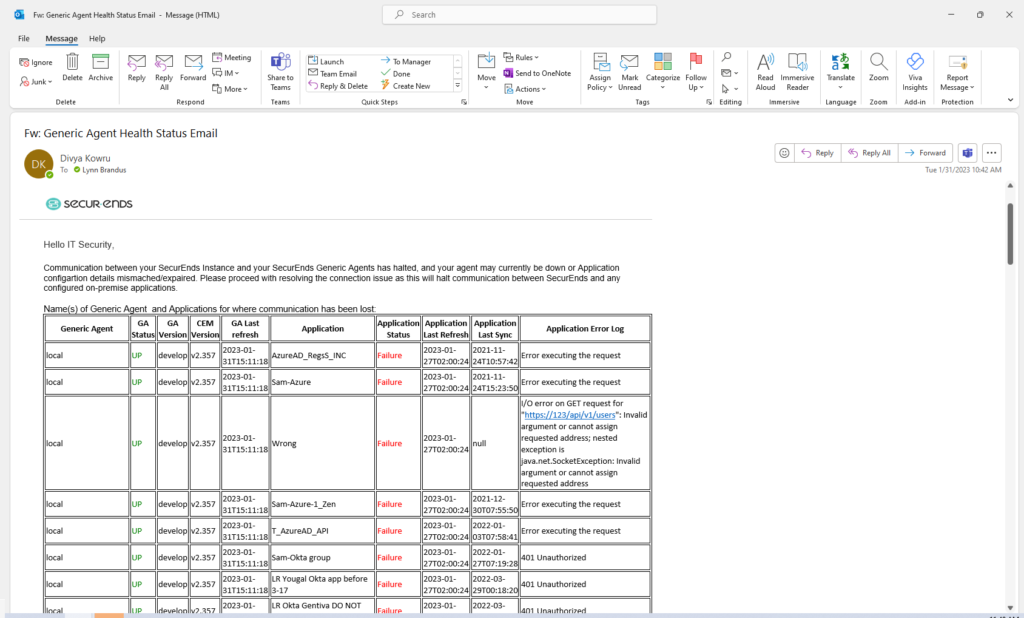The width and height of the screenshot is (1024, 618).
Task: Open the Junk dropdown
Action: tap(36, 82)
